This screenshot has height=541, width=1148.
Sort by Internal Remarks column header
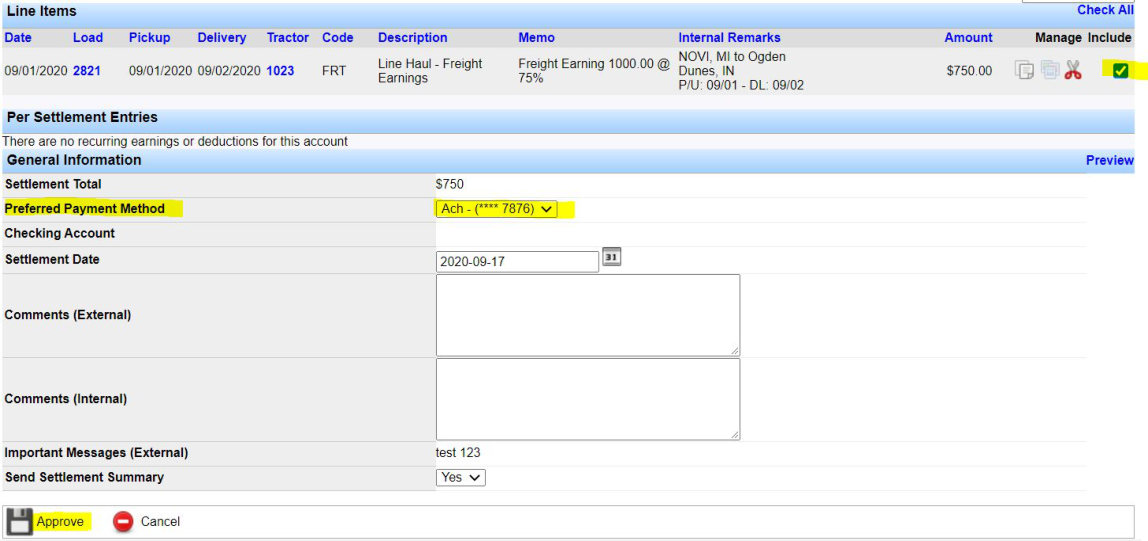pyautogui.click(x=729, y=37)
